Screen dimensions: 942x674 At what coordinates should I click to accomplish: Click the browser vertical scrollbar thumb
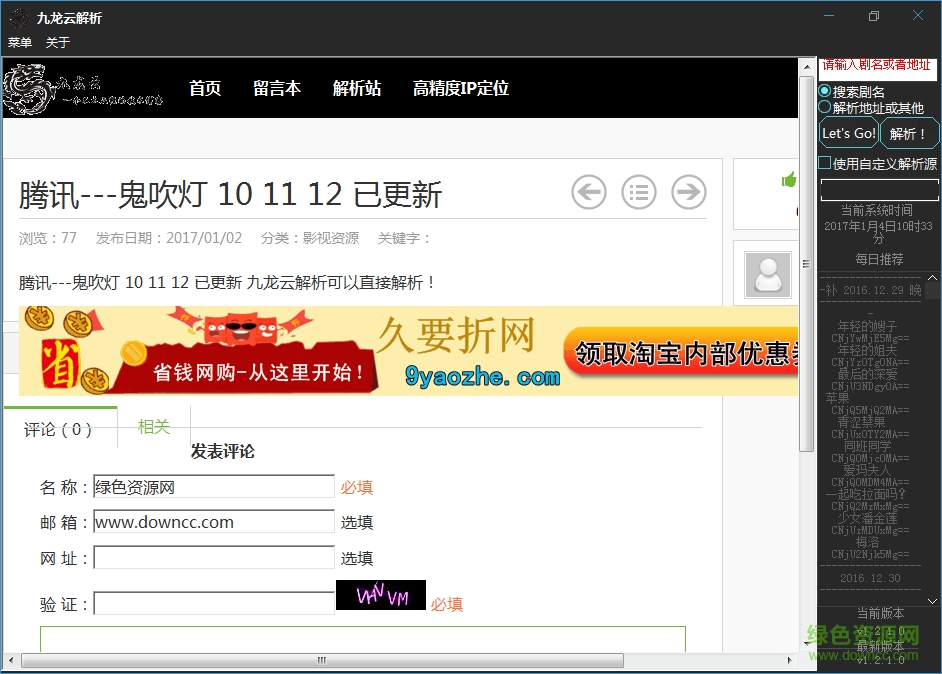tap(807, 264)
